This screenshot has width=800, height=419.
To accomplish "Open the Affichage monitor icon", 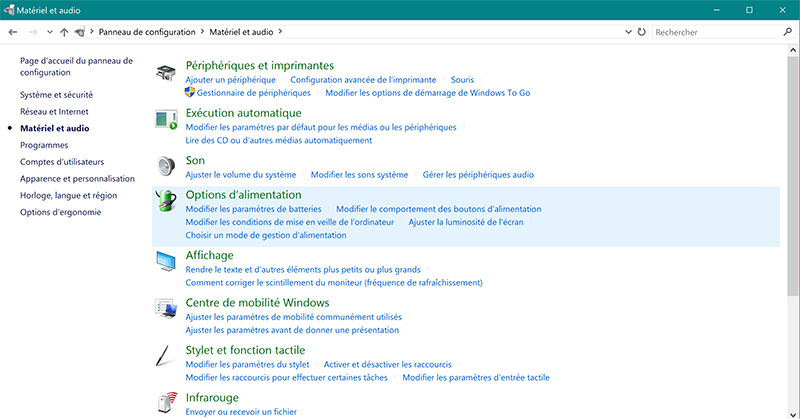I will click(167, 262).
